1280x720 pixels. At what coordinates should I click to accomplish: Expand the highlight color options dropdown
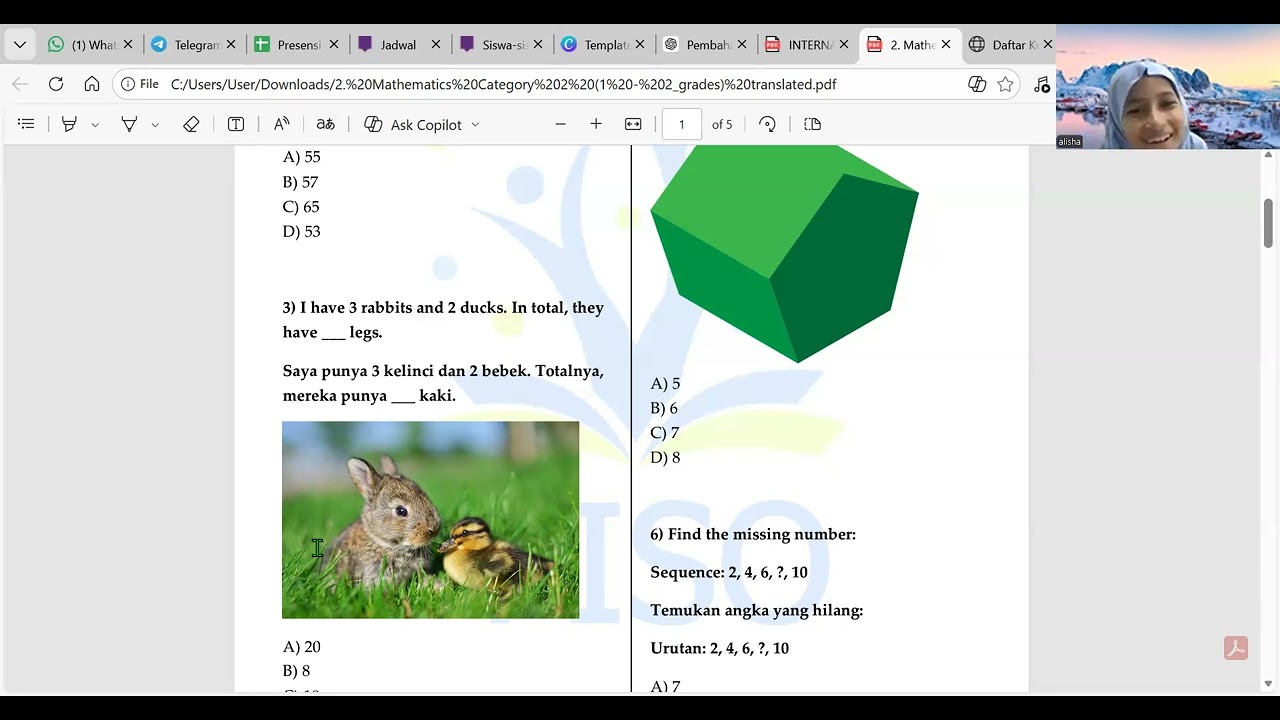click(x=95, y=125)
